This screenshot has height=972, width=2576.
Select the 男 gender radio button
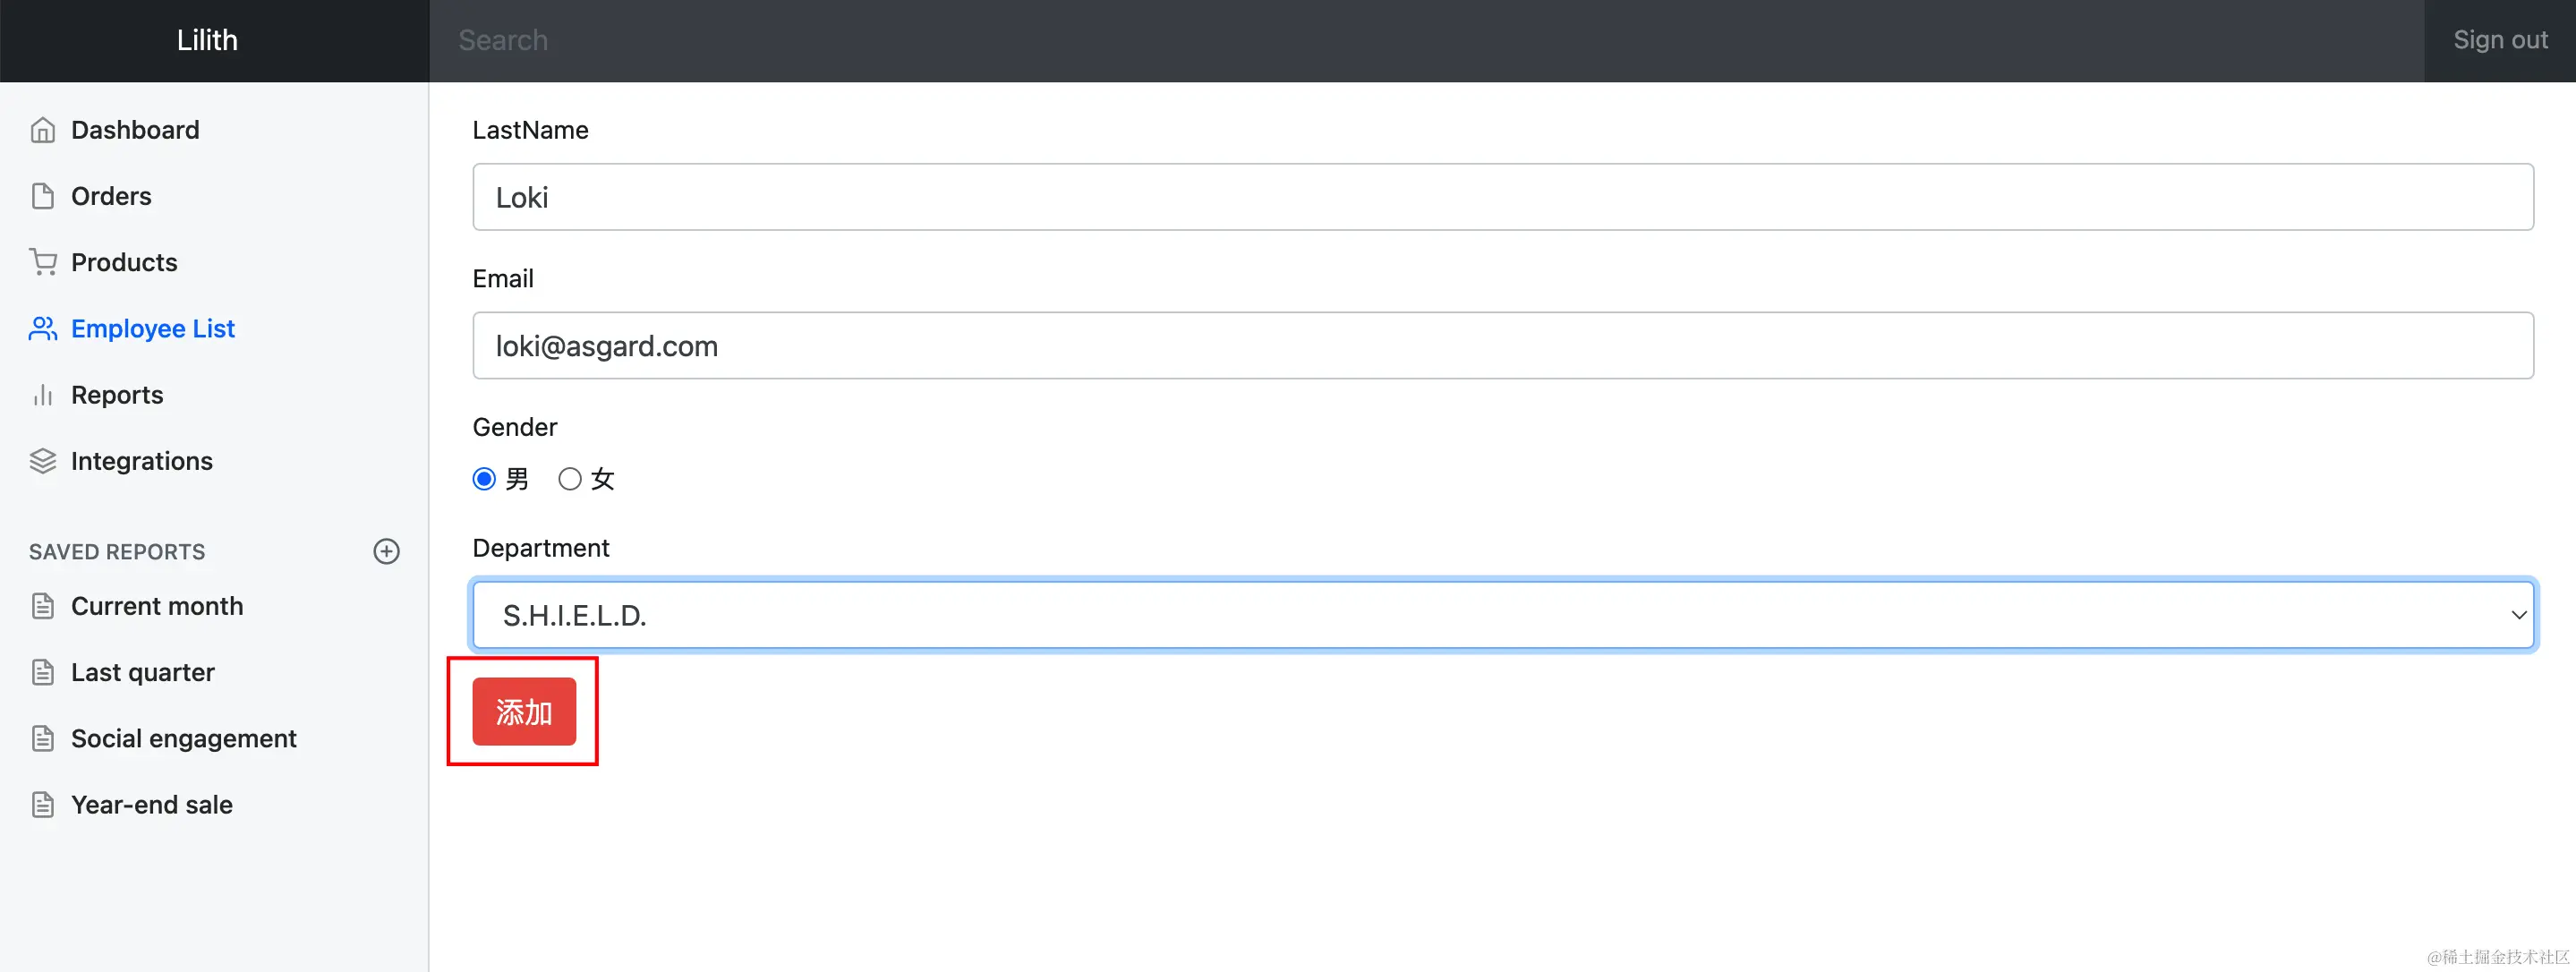click(484, 479)
